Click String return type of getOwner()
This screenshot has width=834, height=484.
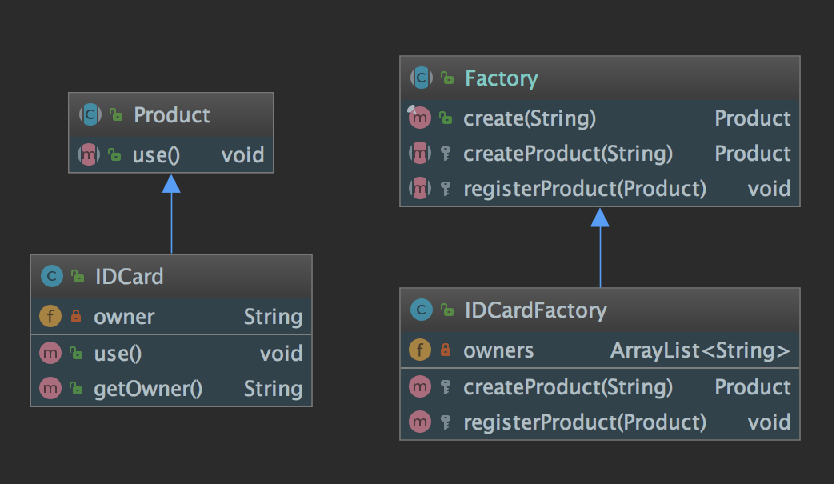click(273, 389)
